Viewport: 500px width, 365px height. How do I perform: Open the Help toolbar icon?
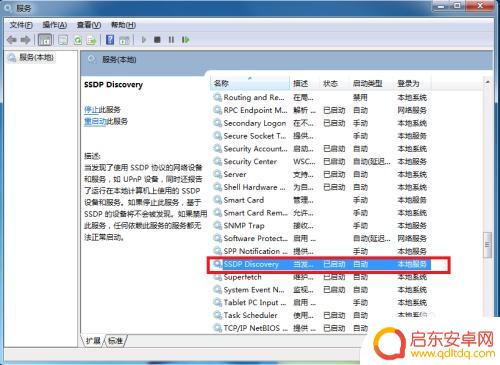coord(110,40)
